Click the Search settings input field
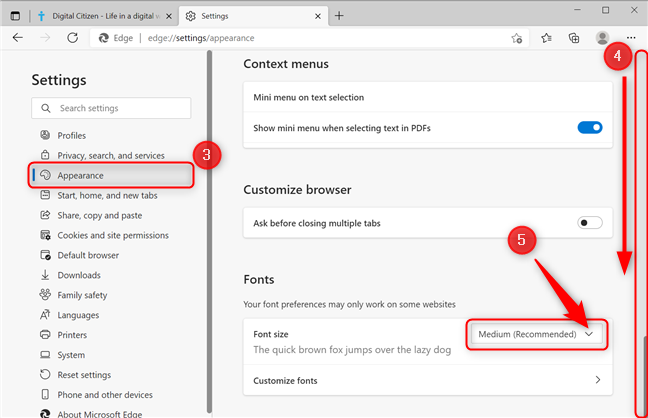This screenshot has height=418, width=648. (111, 108)
